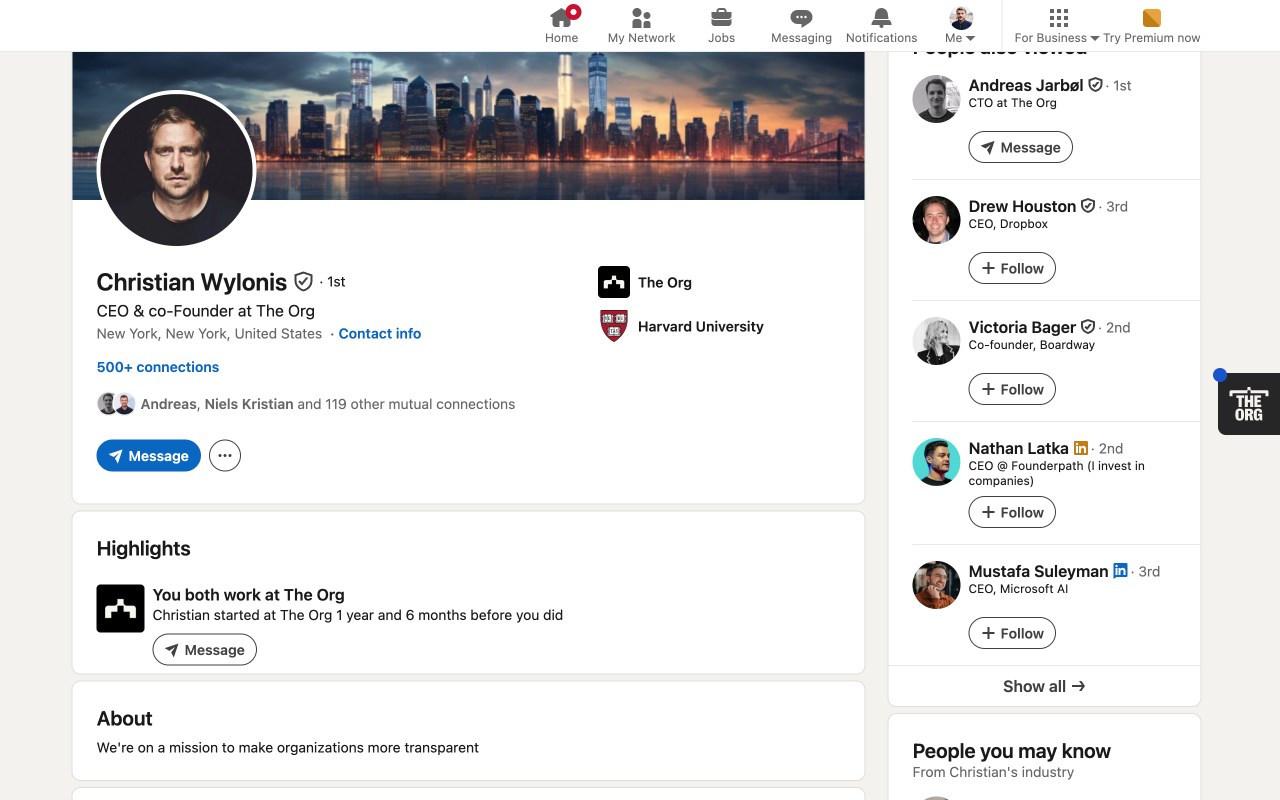Click The Org logo in Highlights
Screen dimensions: 1280x800
tap(121, 609)
